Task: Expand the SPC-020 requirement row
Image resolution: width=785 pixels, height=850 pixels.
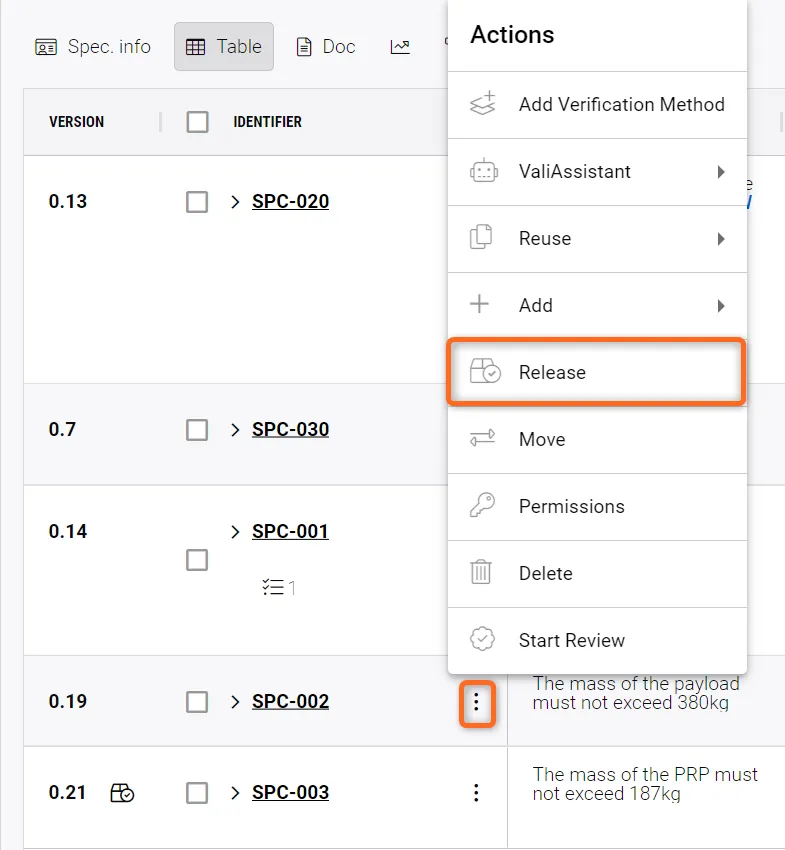Action: click(x=235, y=202)
